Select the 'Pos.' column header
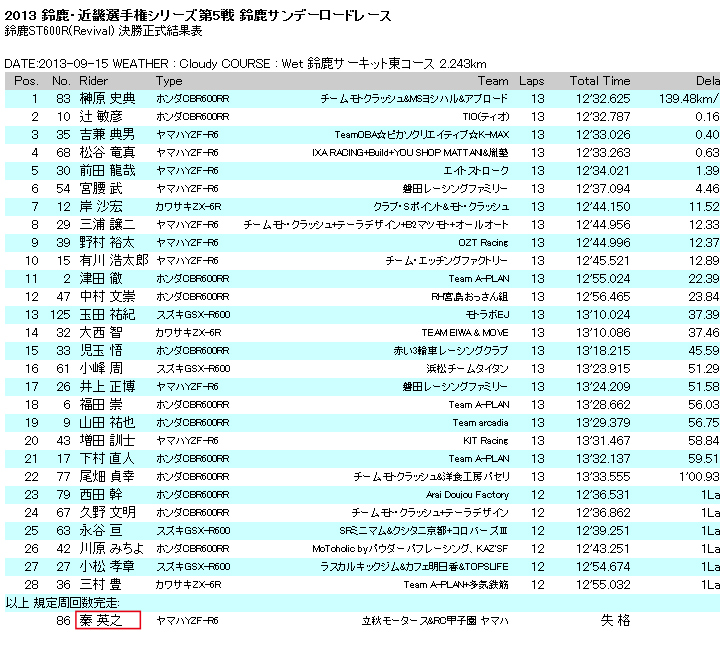 tap(26, 81)
